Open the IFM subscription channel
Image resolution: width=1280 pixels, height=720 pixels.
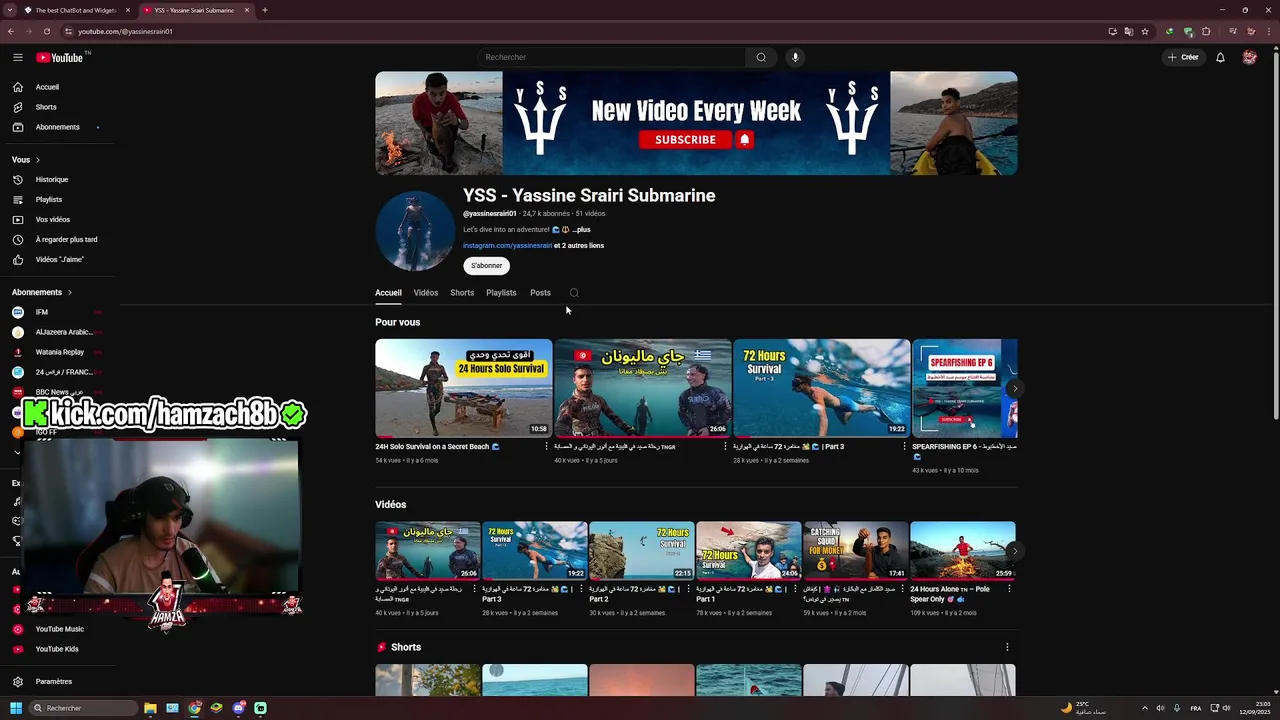42,312
